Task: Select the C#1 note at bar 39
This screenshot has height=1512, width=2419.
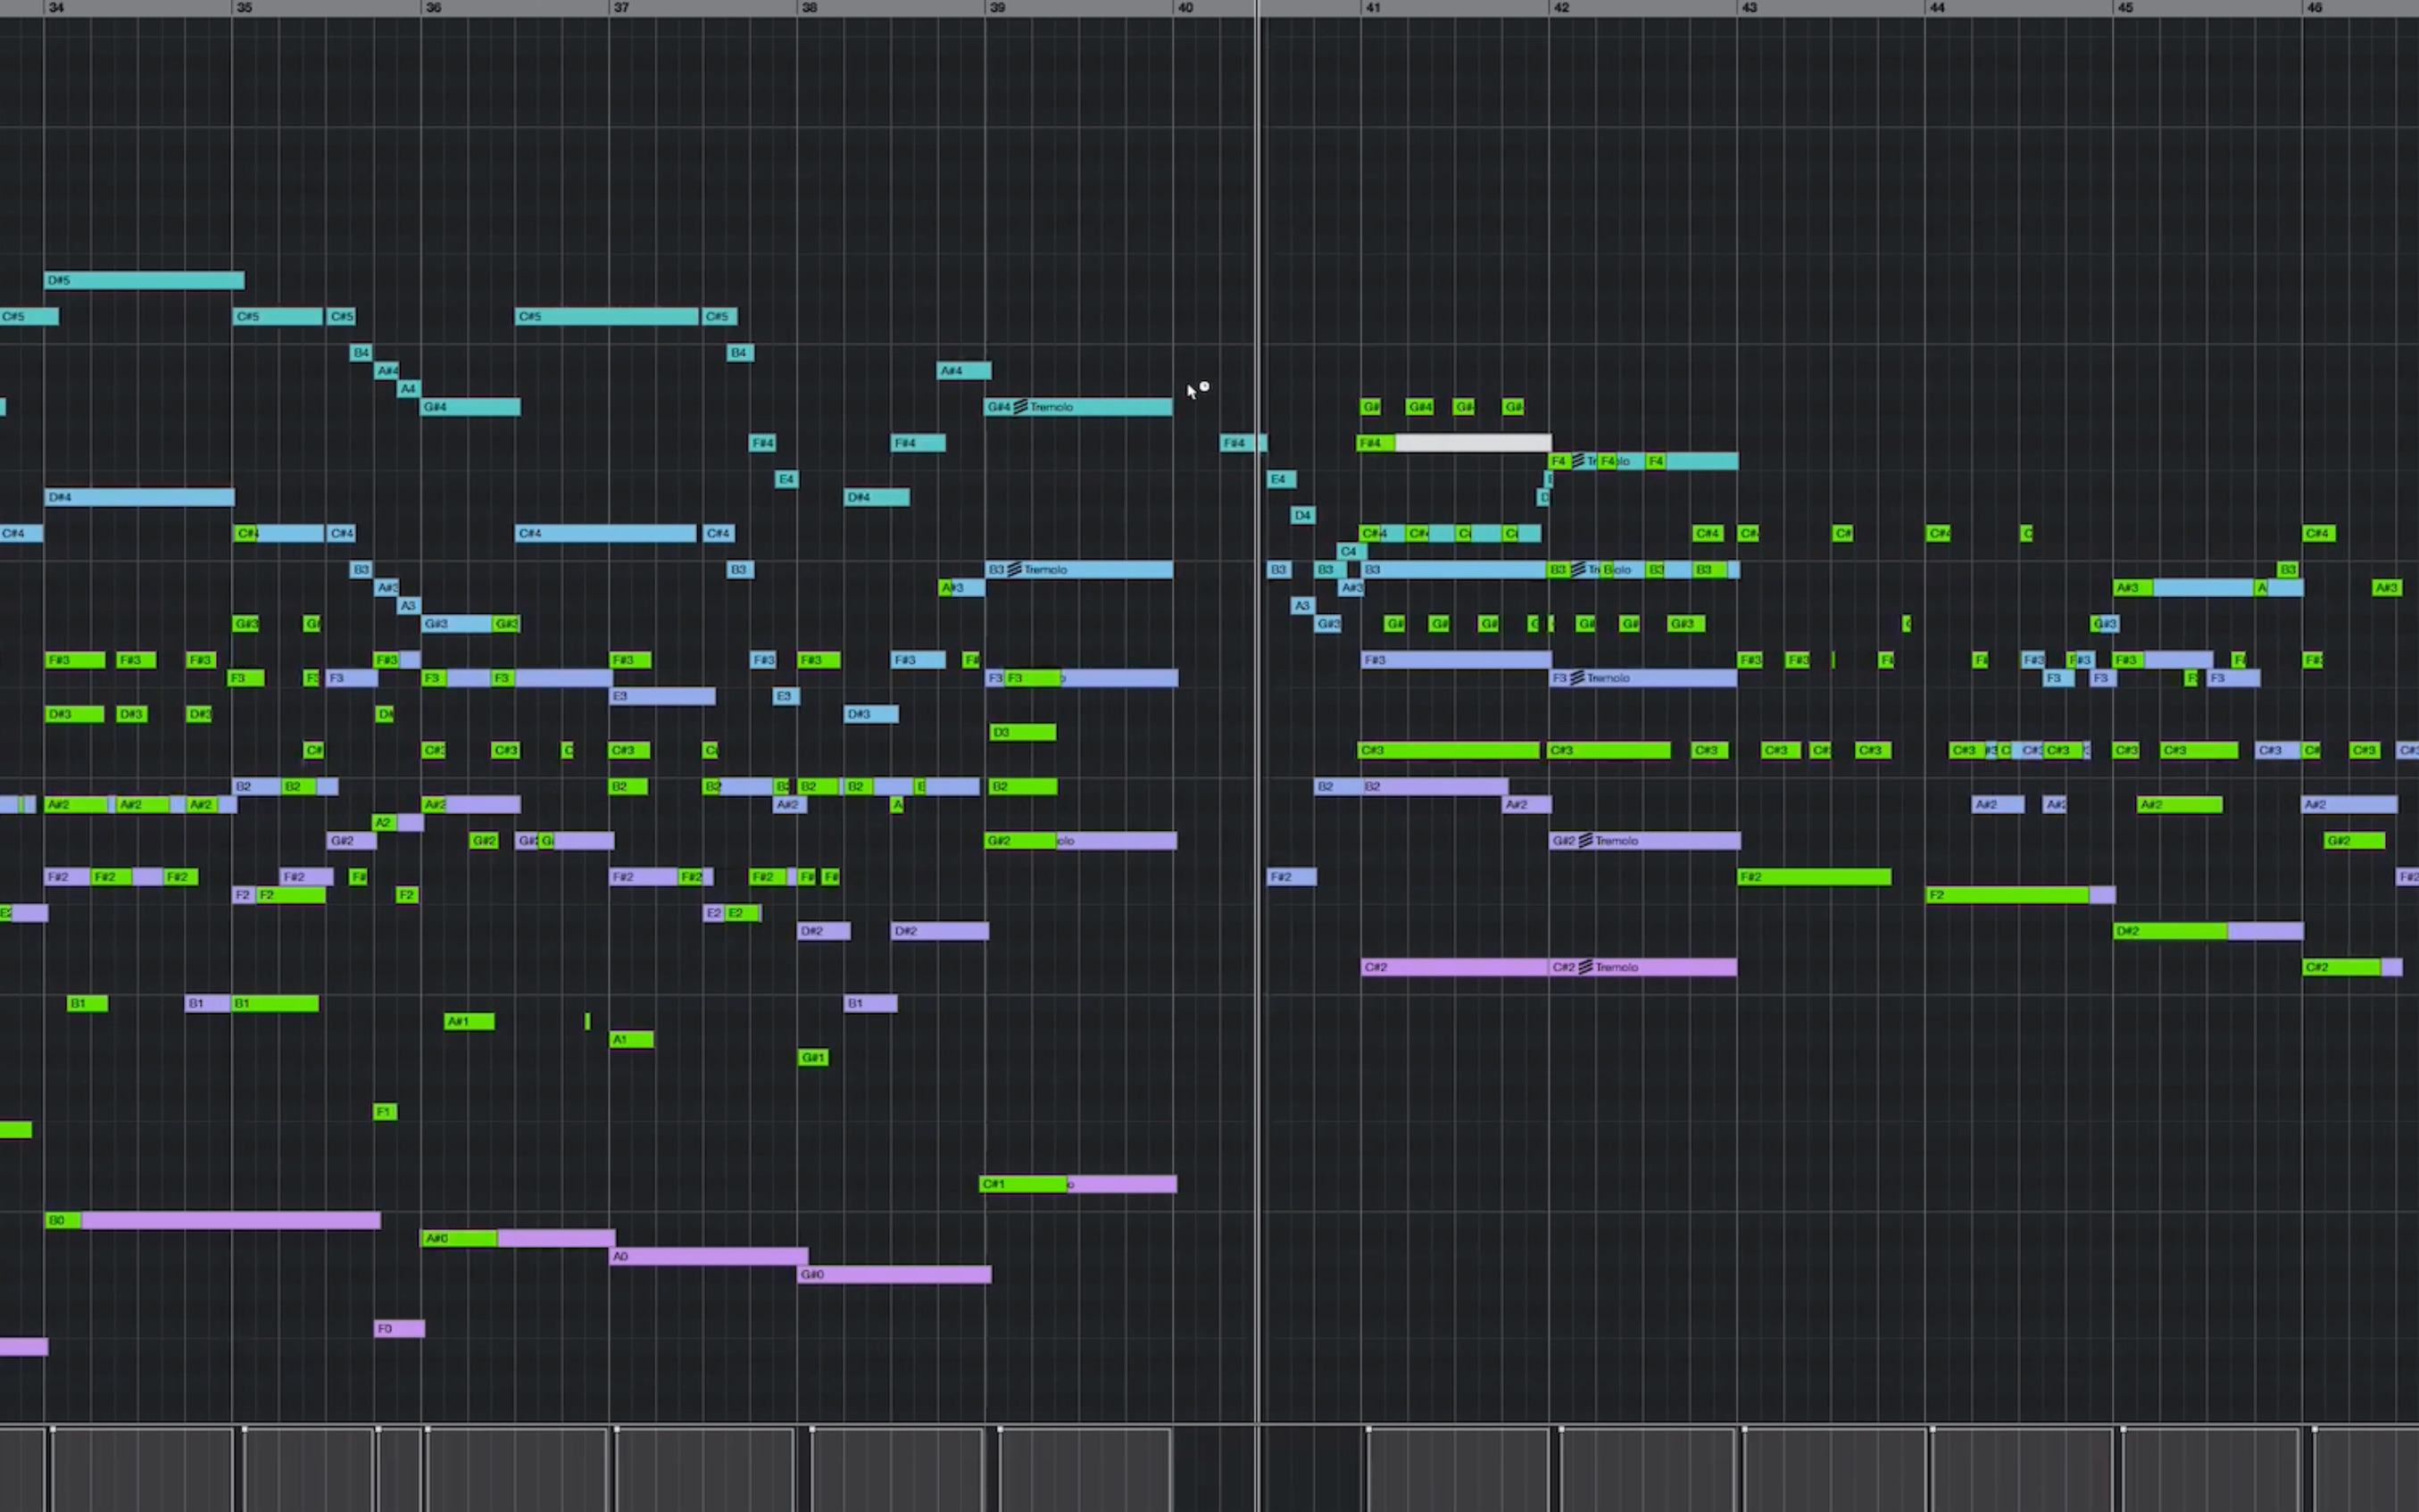Action: point(1078,1184)
